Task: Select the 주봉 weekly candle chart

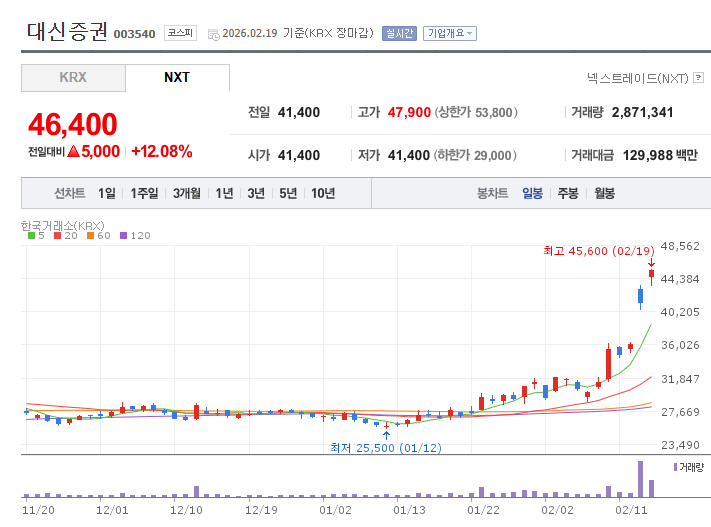Action: (568, 193)
